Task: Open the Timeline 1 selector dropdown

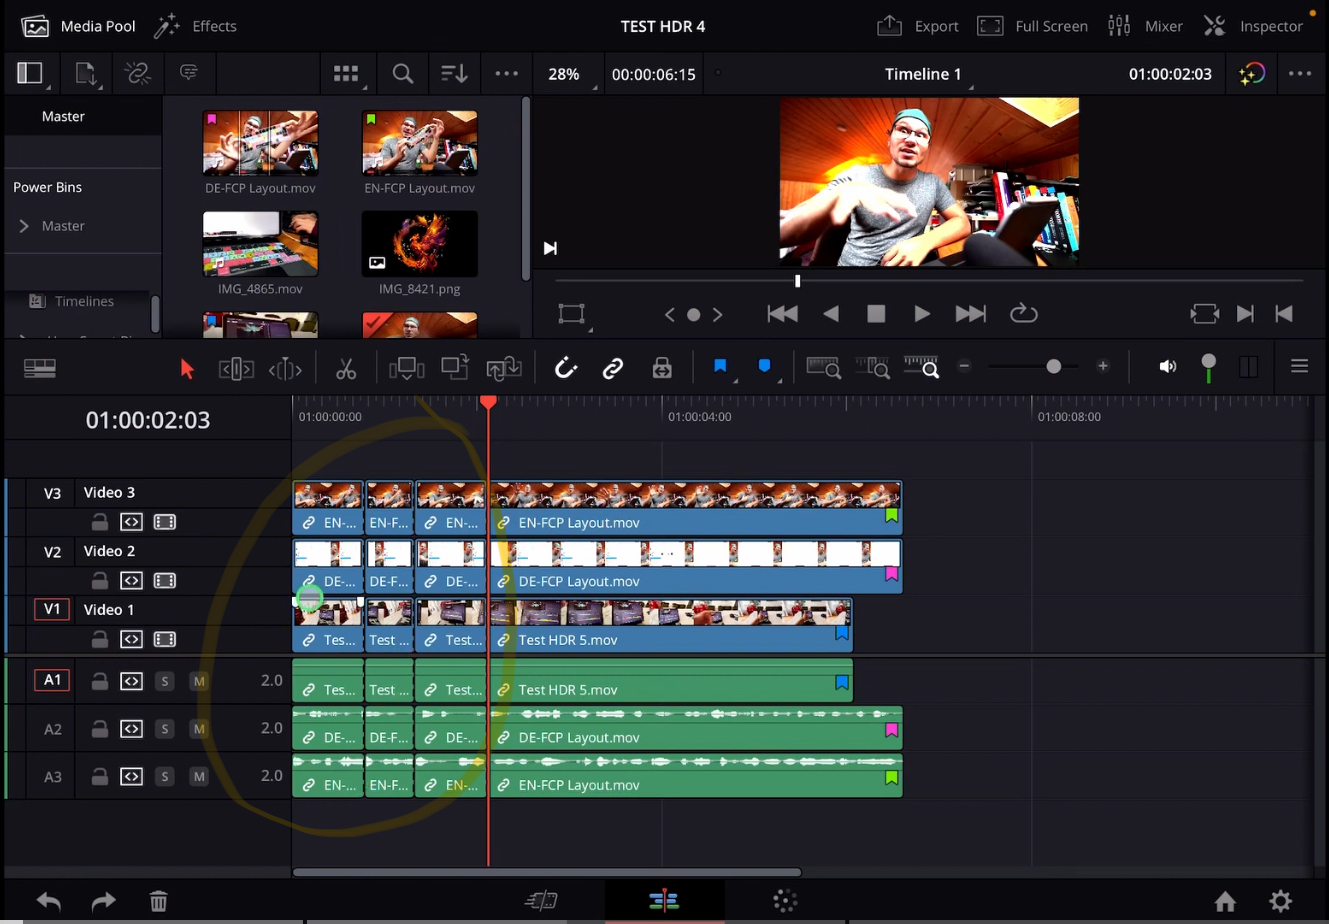Action: (923, 74)
